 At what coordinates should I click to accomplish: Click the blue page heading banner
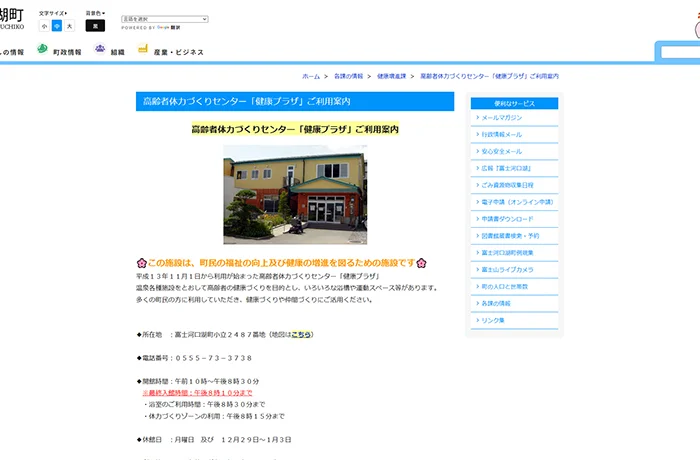click(x=295, y=101)
